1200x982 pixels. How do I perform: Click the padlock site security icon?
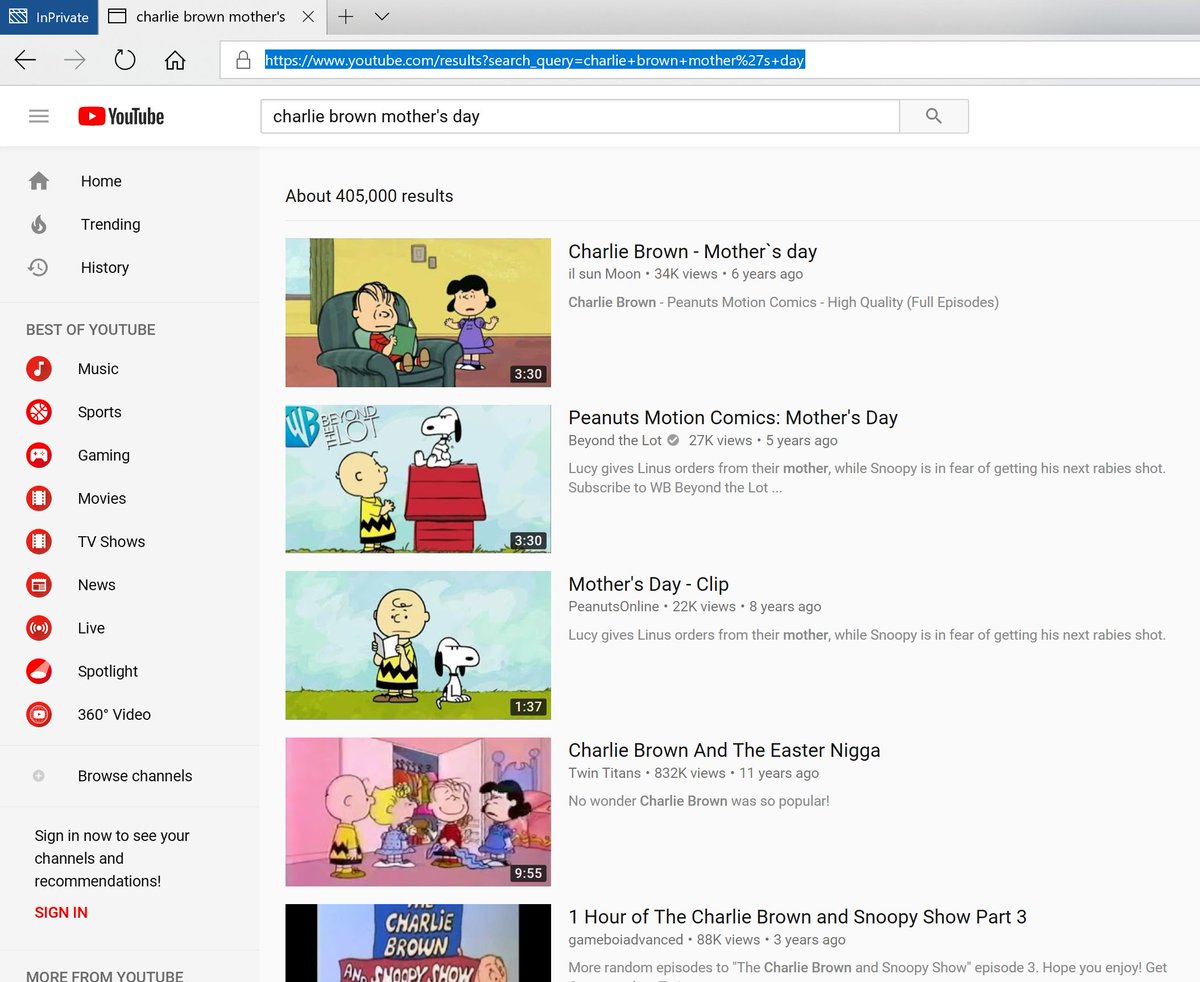[x=243, y=60]
